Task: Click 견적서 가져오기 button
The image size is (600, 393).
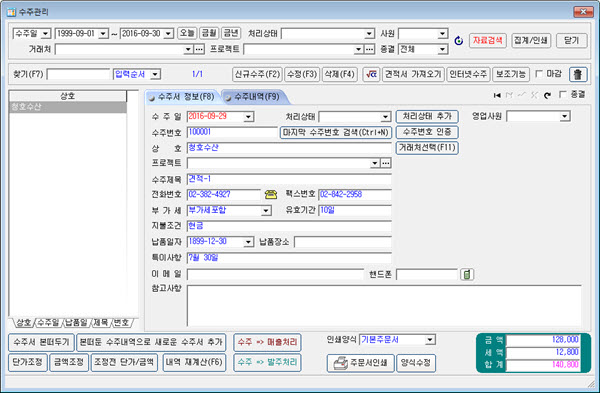Action: (x=413, y=74)
